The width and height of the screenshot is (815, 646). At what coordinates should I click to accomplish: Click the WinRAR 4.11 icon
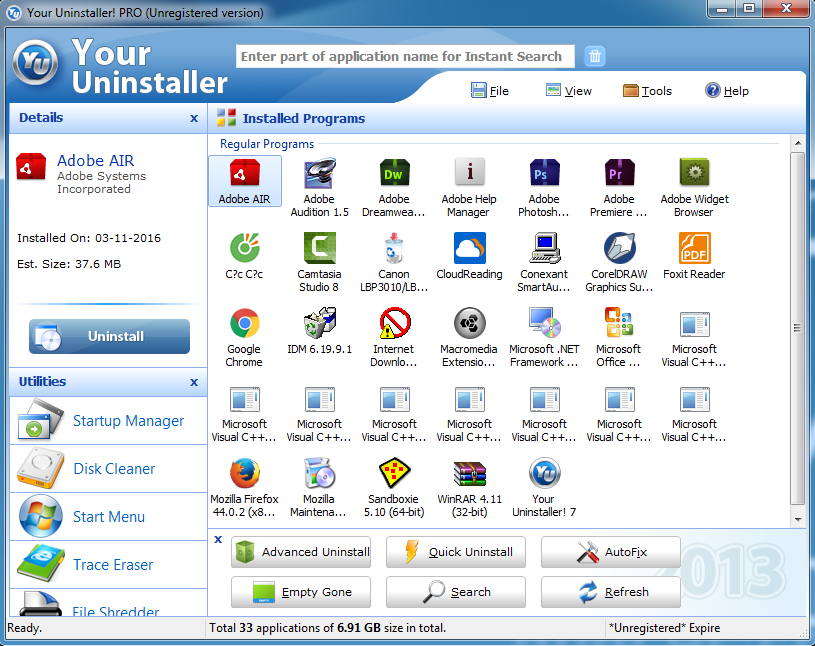tap(469, 474)
